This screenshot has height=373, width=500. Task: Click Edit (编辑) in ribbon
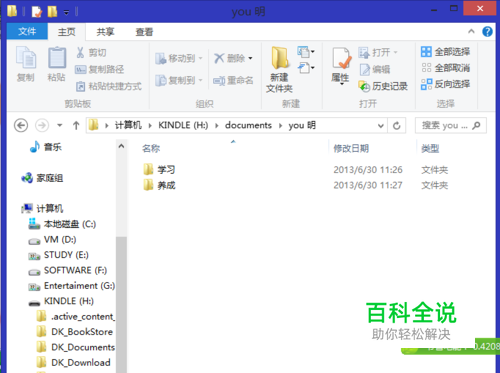coord(375,69)
